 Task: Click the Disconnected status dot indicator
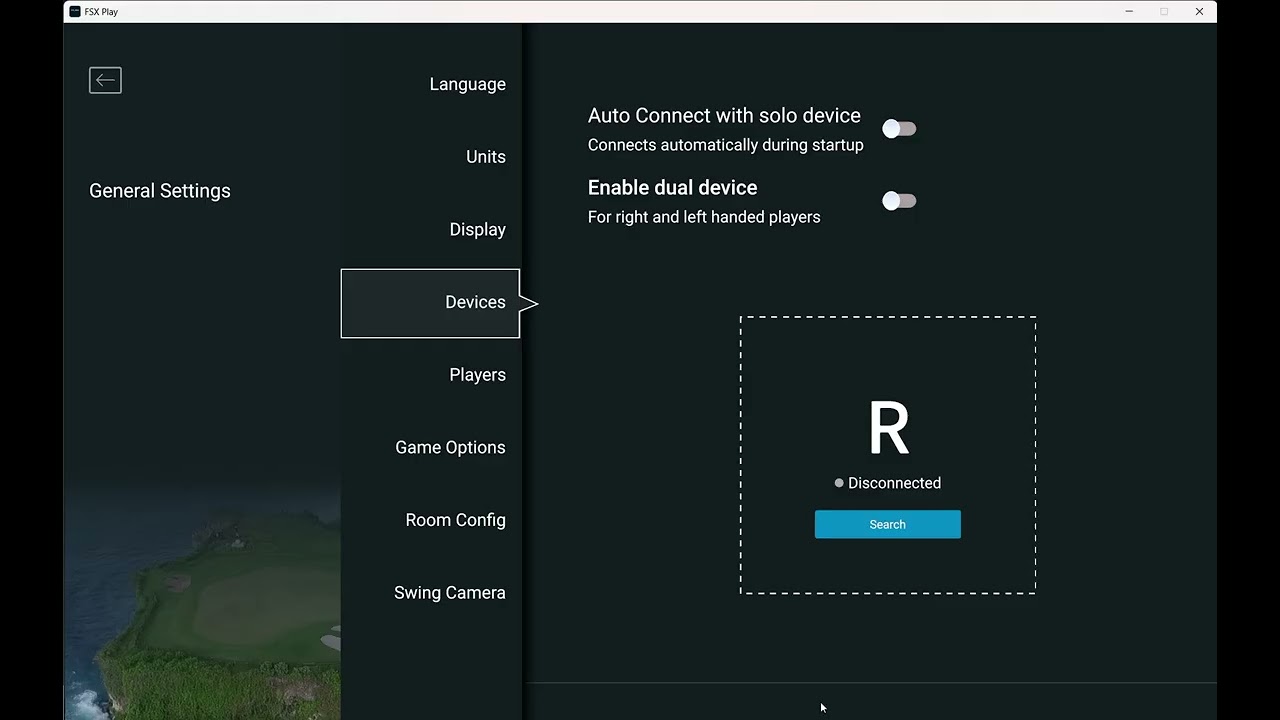839,483
